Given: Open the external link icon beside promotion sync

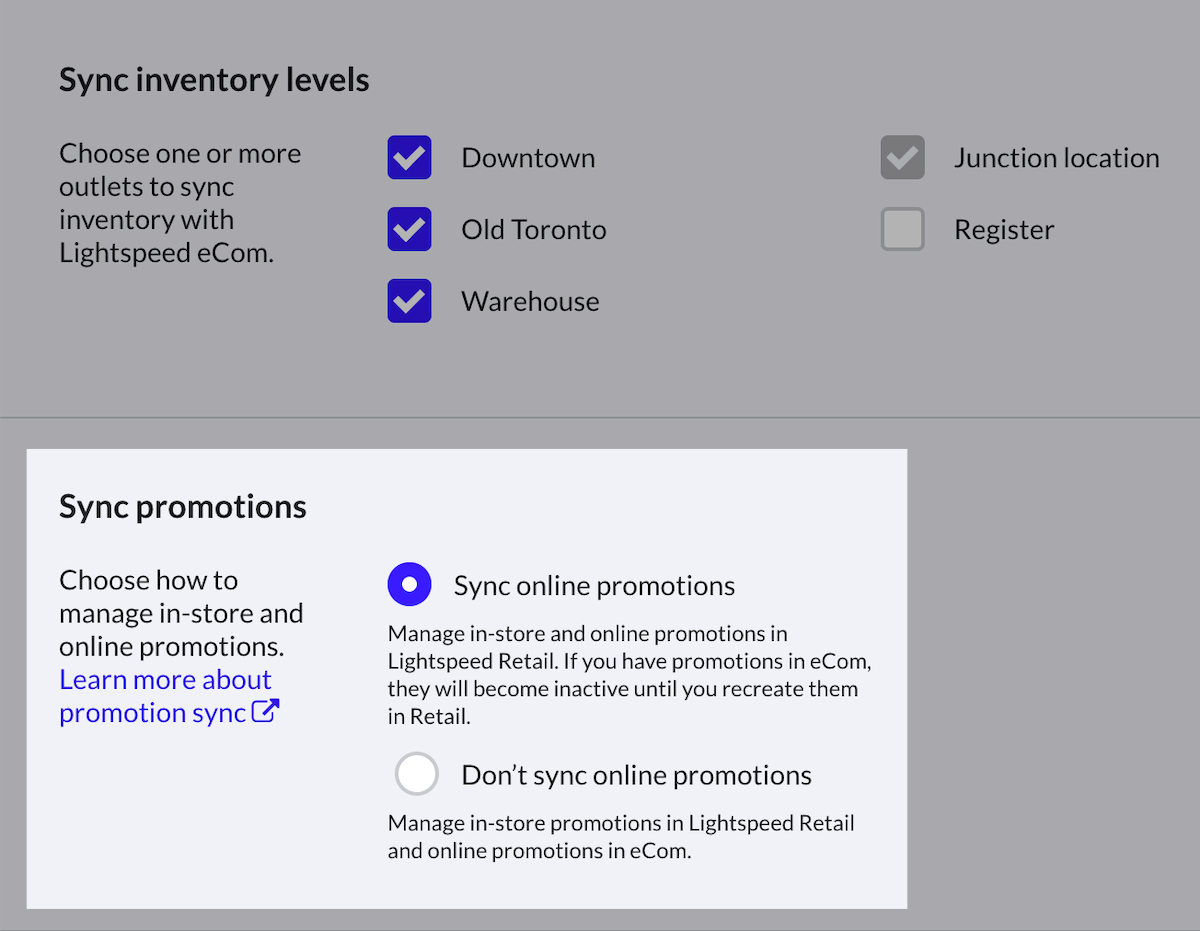Looking at the screenshot, I should point(265,712).
